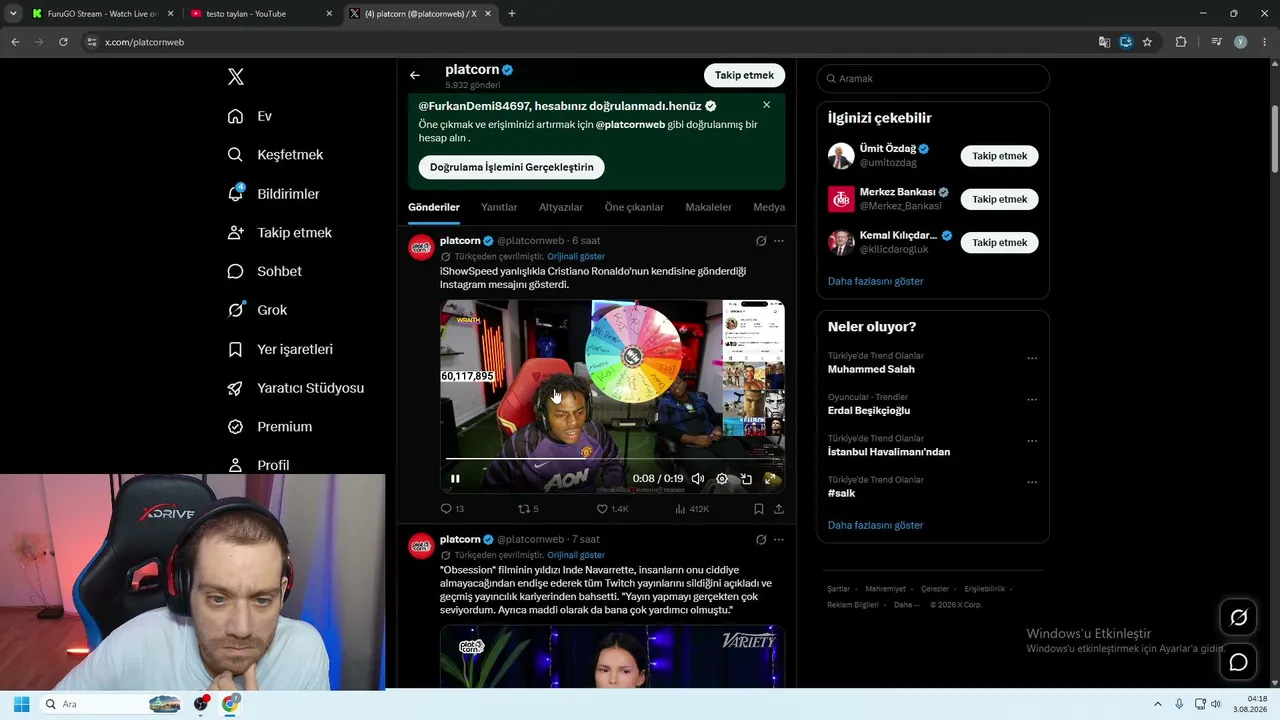Share the iShowSpeed post
Screen dimensions: 1280x720
point(779,509)
